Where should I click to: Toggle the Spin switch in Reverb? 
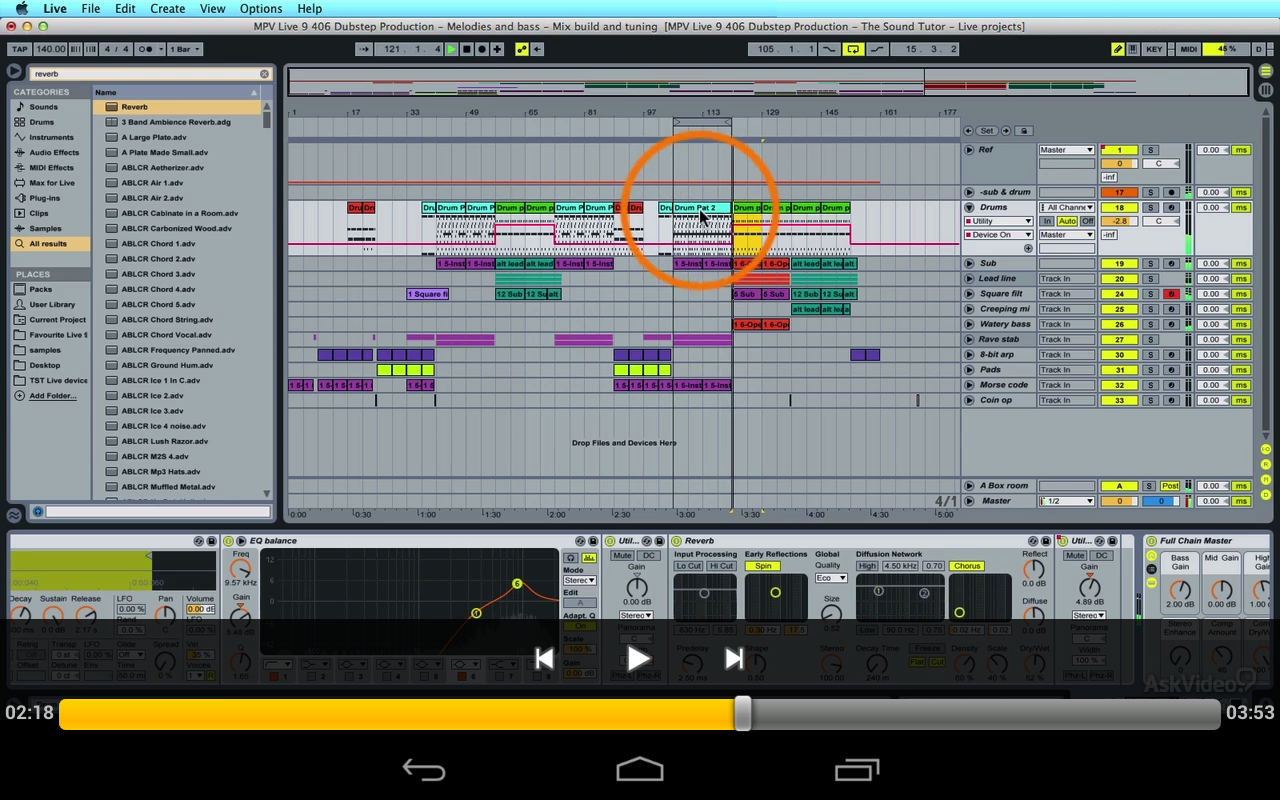(764, 566)
